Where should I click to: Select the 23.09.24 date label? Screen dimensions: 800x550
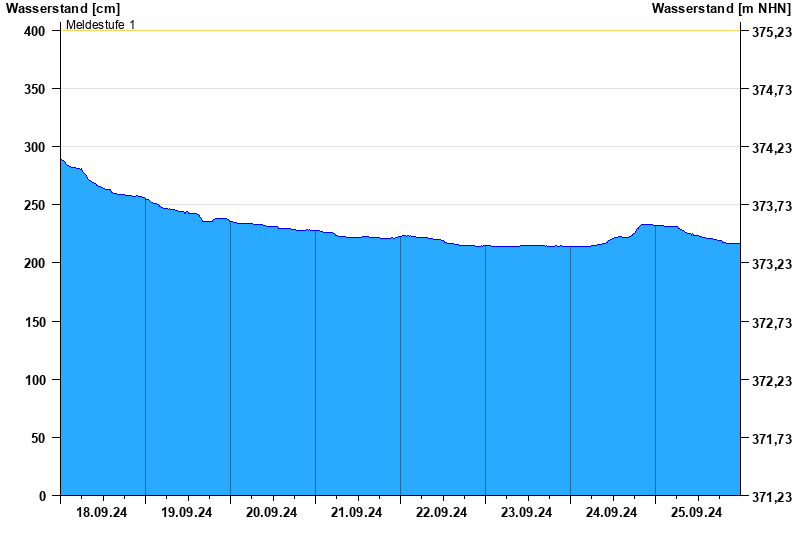click(527, 513)
